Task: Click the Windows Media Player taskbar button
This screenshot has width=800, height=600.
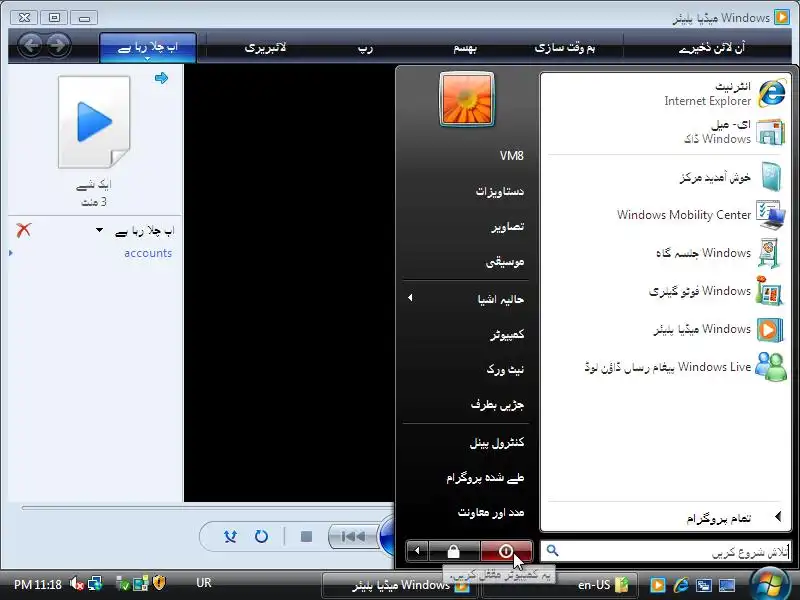Action: pyautogui.click(x=400, y=585)
